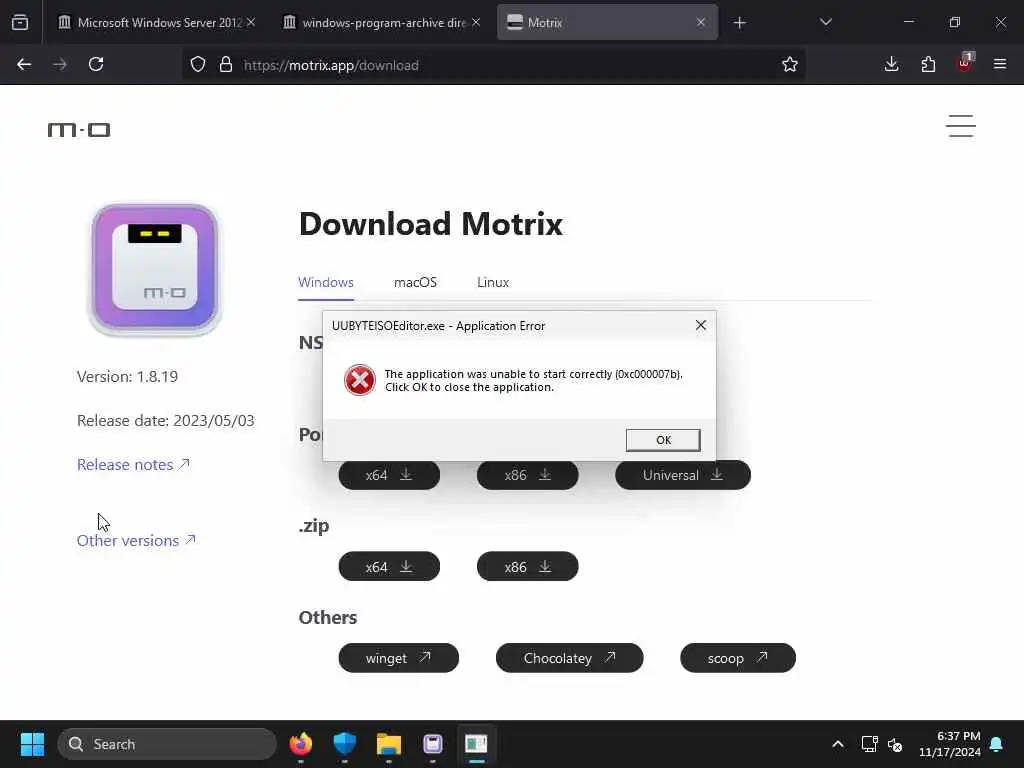Click the network status tray icon
The image size is (1024, 768).
click(x=869, y=744)
